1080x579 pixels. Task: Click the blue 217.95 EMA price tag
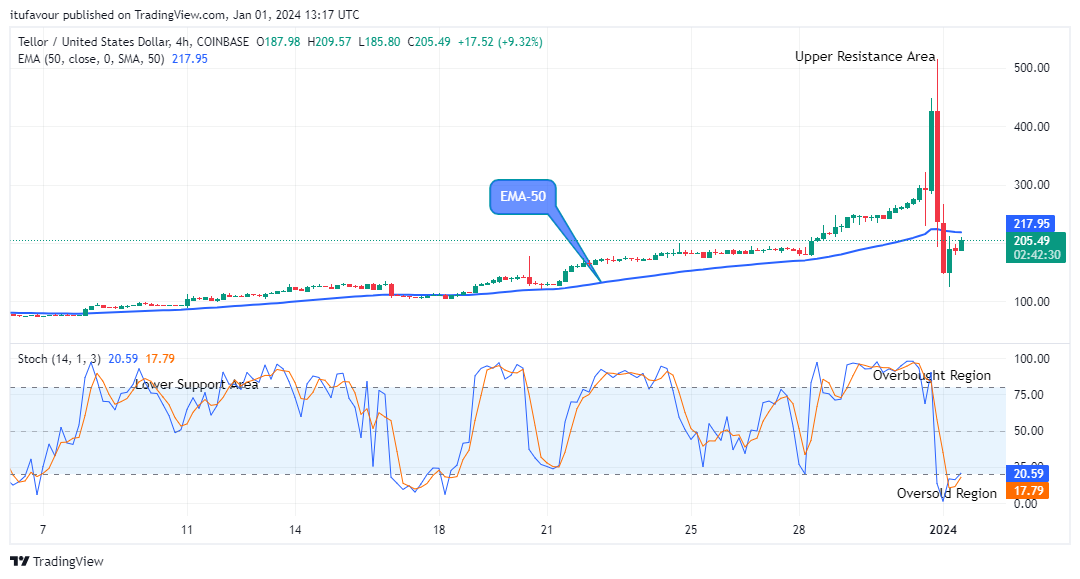click(1028, 224)
